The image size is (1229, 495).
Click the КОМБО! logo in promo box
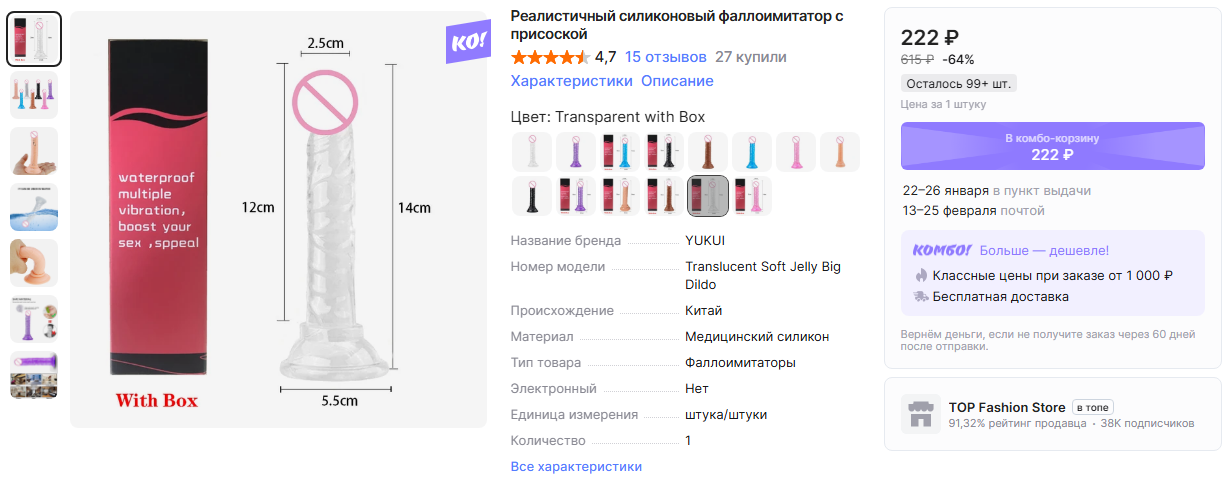pos(942,250)
